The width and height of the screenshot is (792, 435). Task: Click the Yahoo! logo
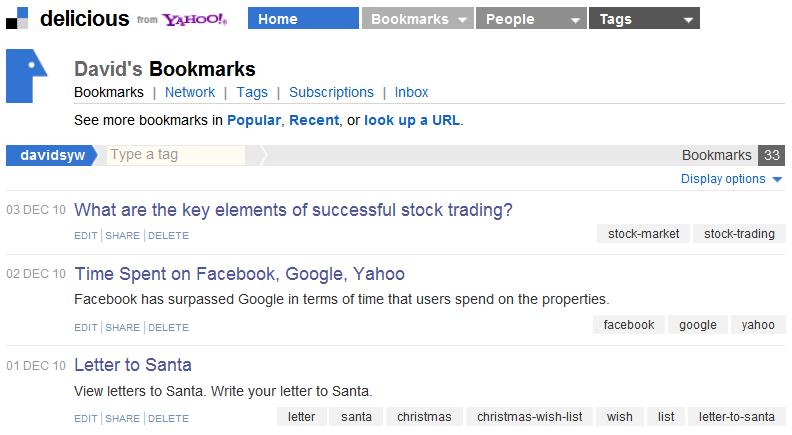click(x=194, y=20)
